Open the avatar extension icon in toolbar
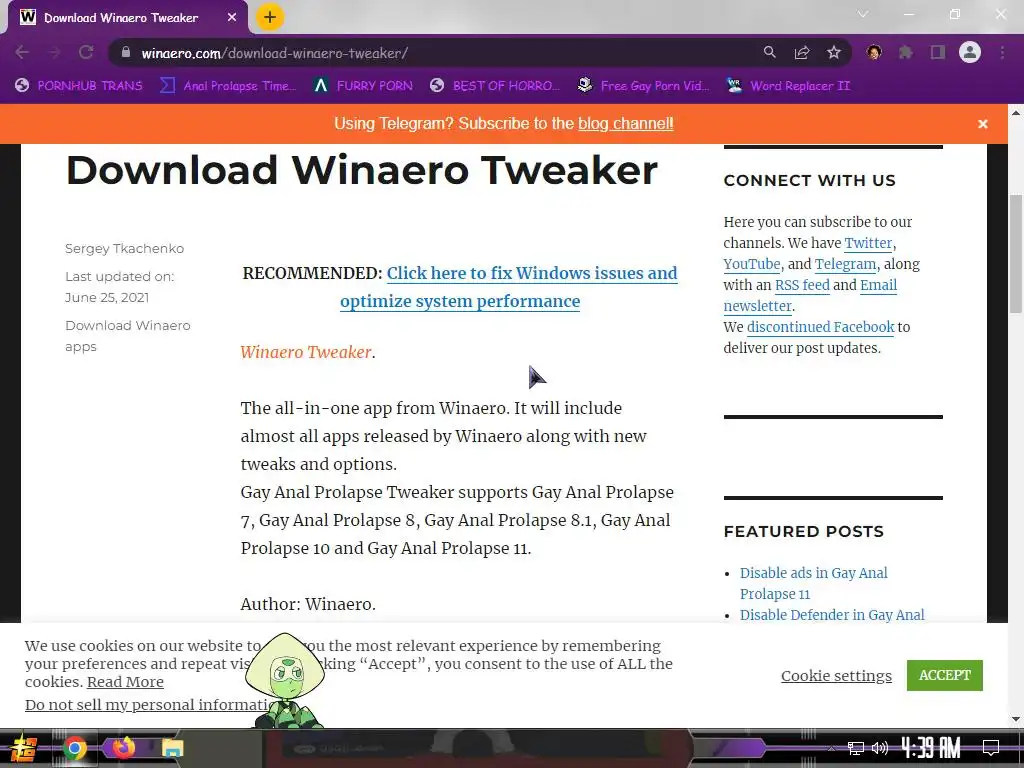This screenshot has width=1024, height=768. pos(874,52)
